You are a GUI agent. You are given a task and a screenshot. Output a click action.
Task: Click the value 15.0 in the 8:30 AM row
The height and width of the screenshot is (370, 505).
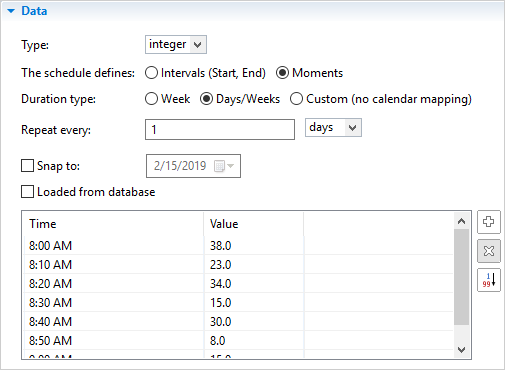click(x=254, y=303)
